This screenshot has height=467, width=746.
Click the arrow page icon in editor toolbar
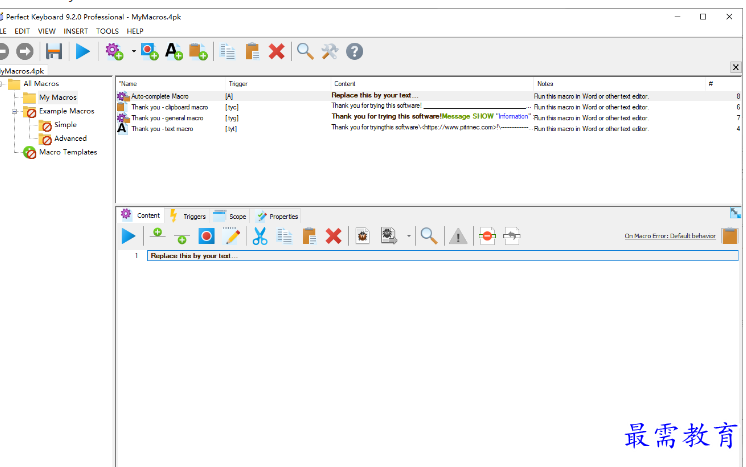(x=512, y=236)
